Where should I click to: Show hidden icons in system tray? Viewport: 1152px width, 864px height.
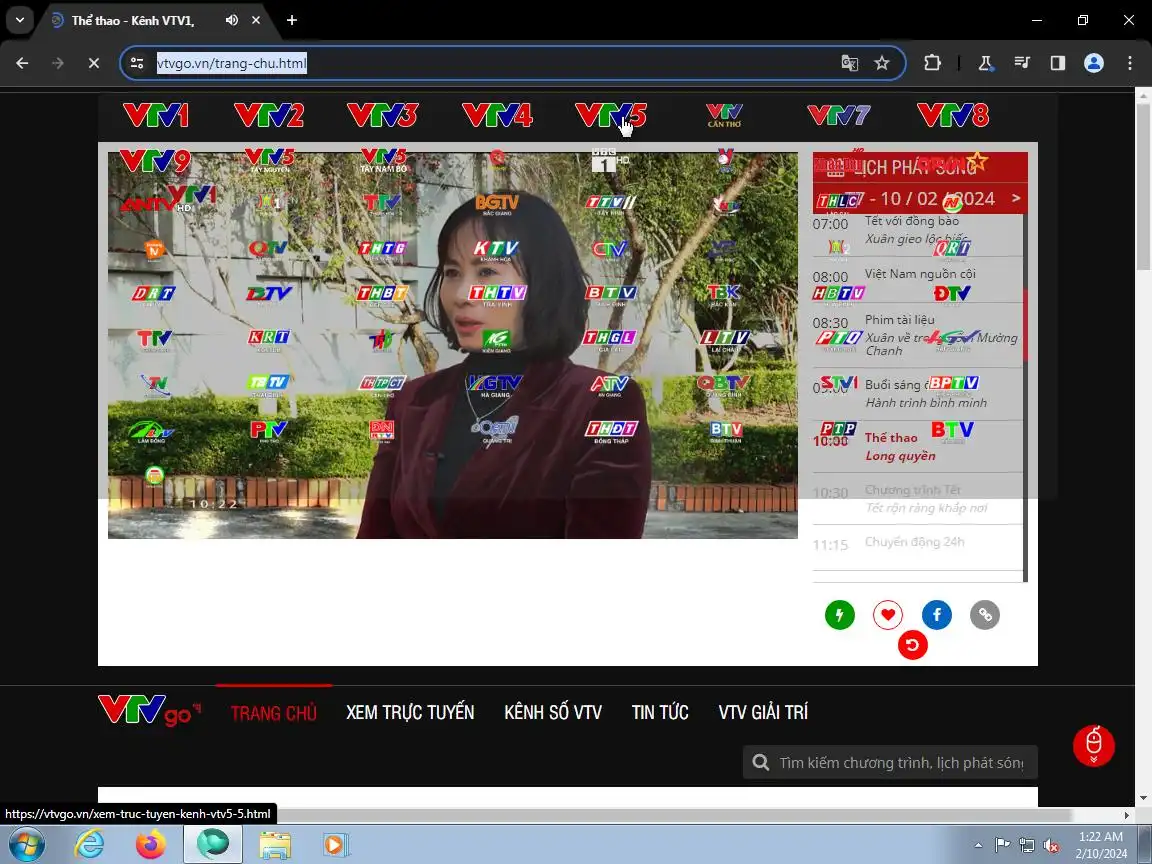point(978,846)
